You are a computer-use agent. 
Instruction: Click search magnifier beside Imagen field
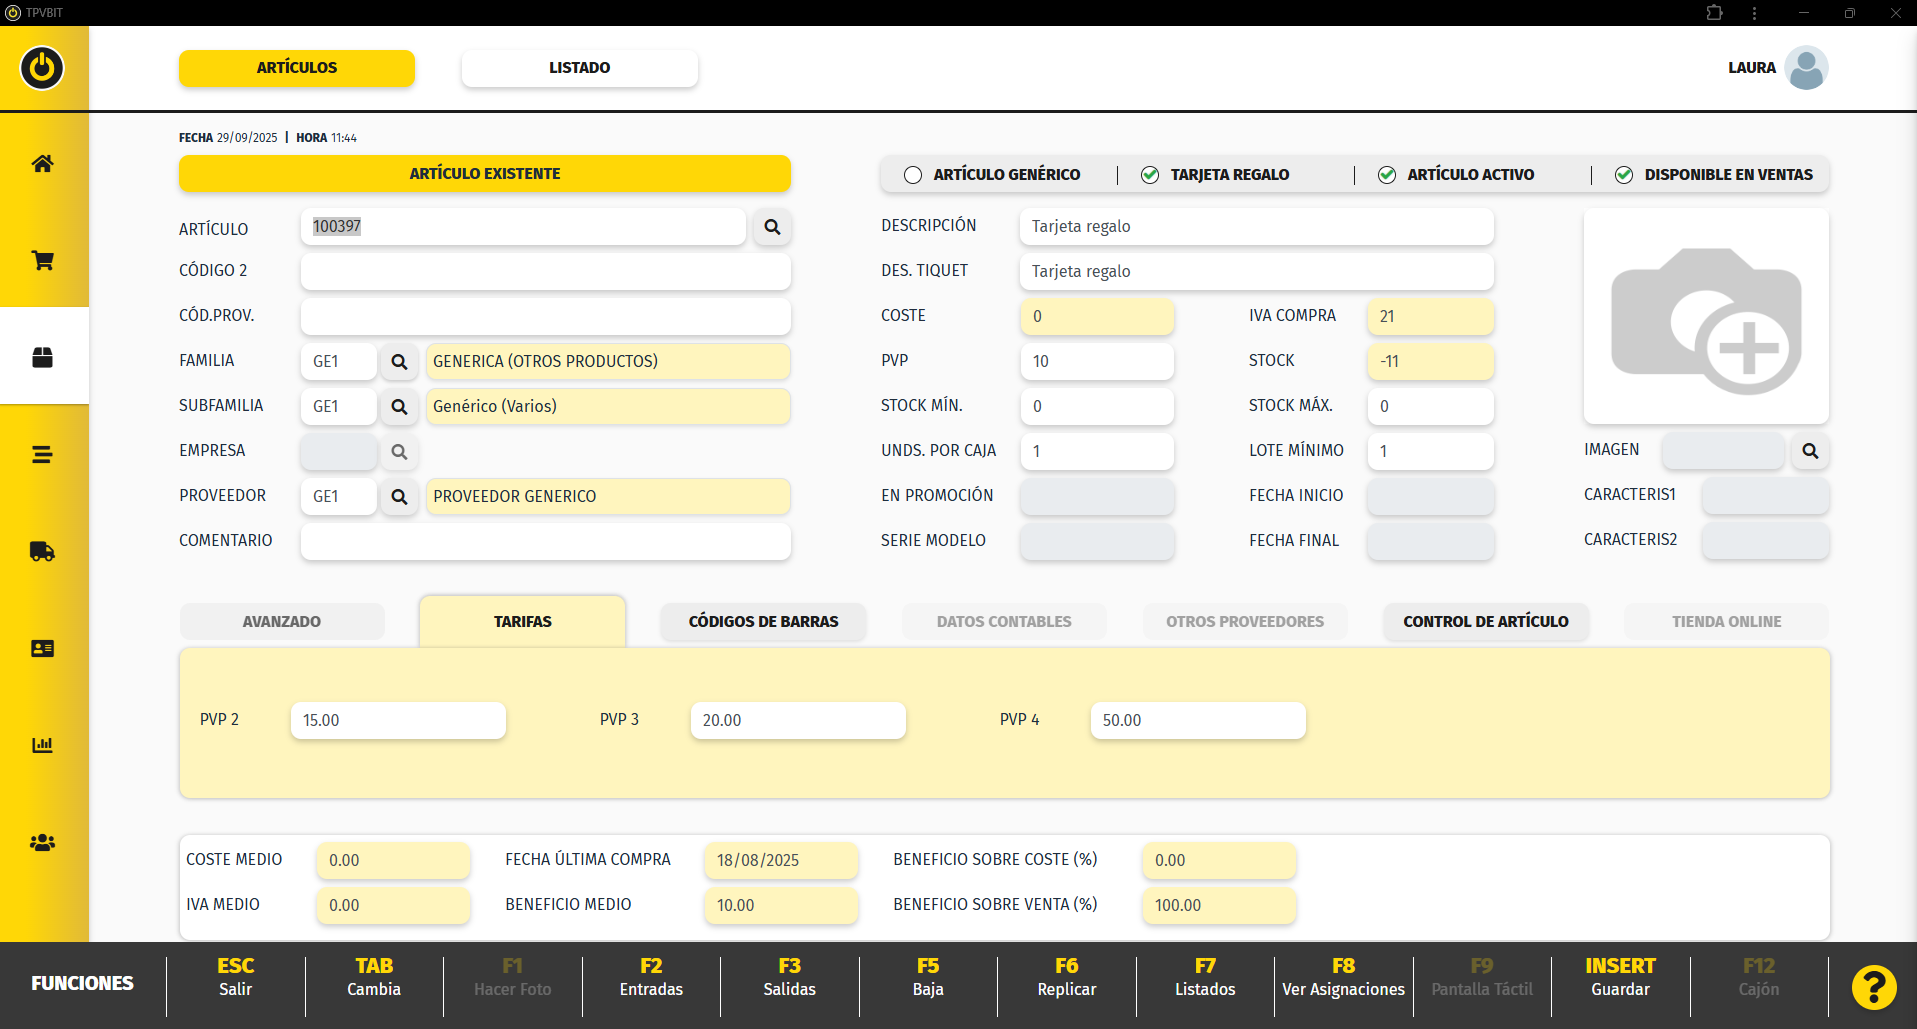click(x=1810, y=451)
